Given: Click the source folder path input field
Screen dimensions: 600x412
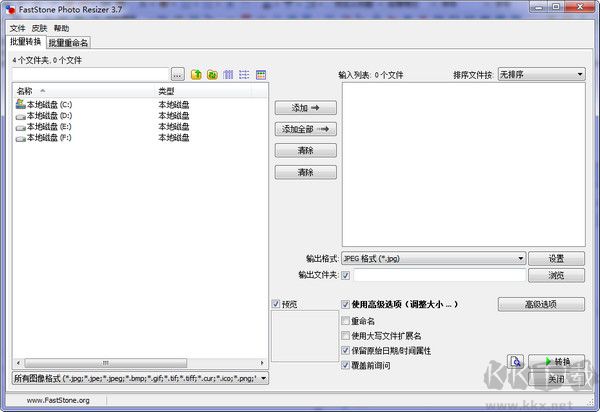Looking at the screenshot, I should (x=91, y=75).
